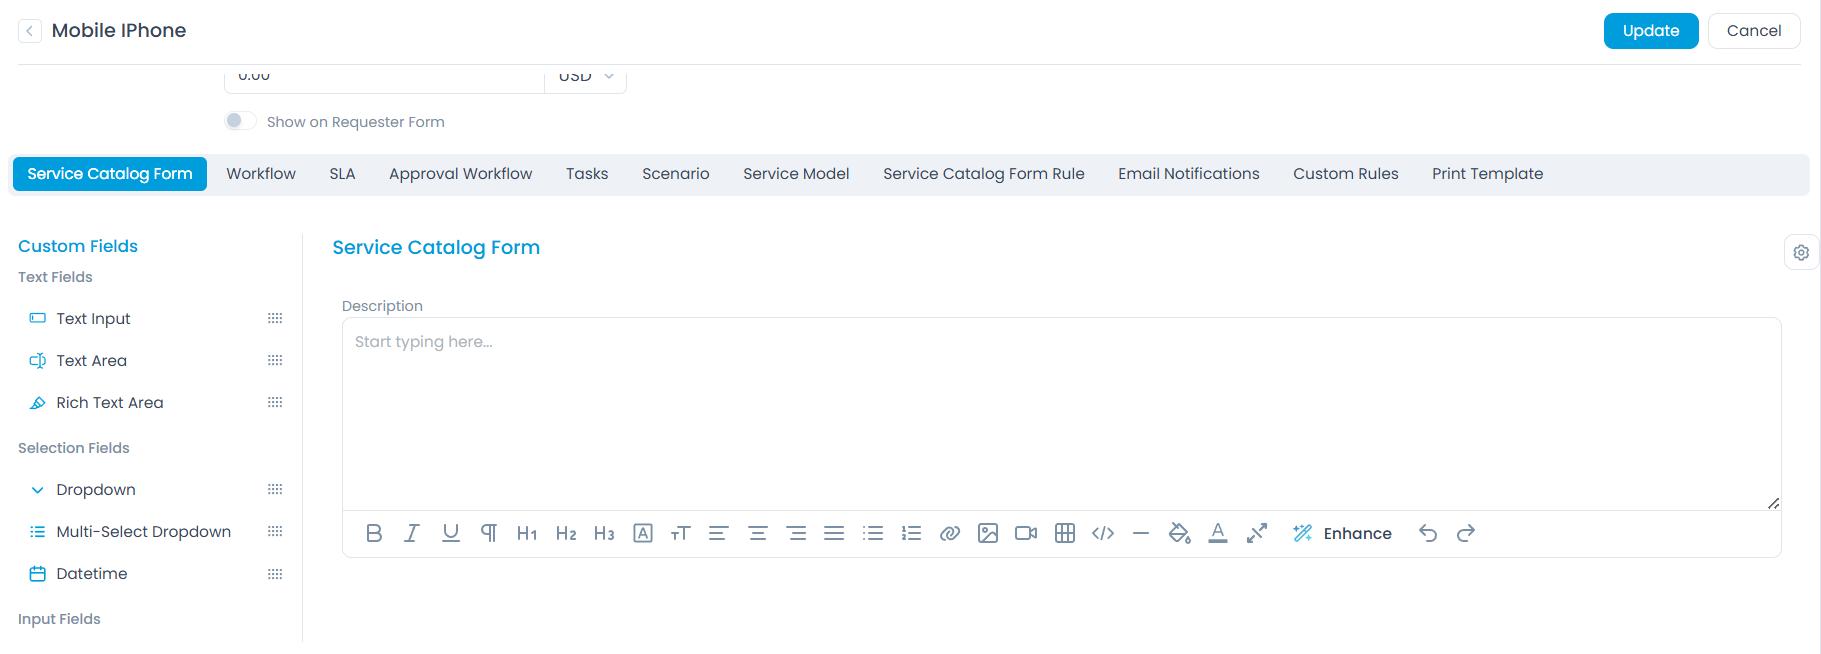Apply paragraph format
Image resolution: width=1821 pixels, height=654 pixels.
(x=489, y=534)
